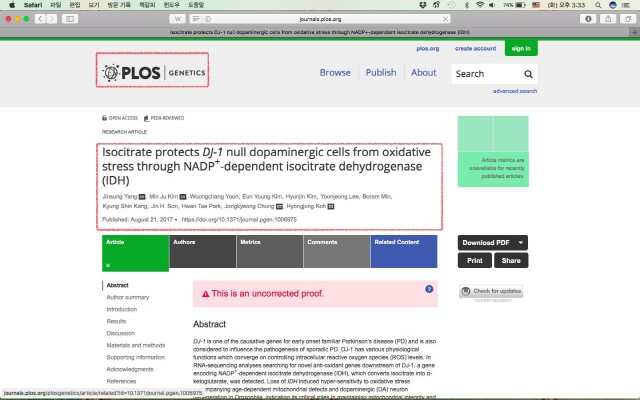
Task: Click the green sign in button
Action: (x=521, y=48)
